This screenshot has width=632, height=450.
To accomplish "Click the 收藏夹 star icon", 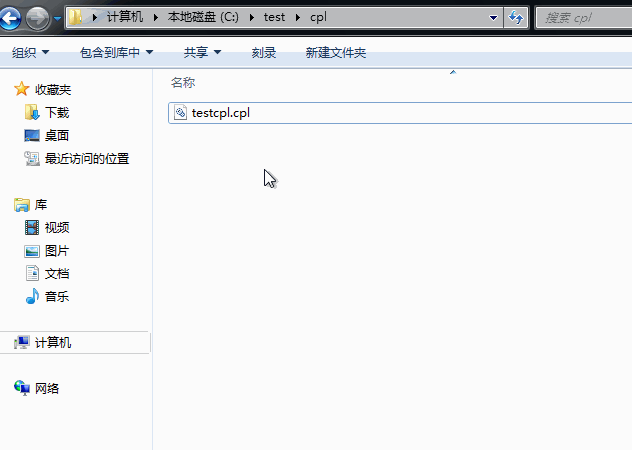I will [x=21, y=89].
